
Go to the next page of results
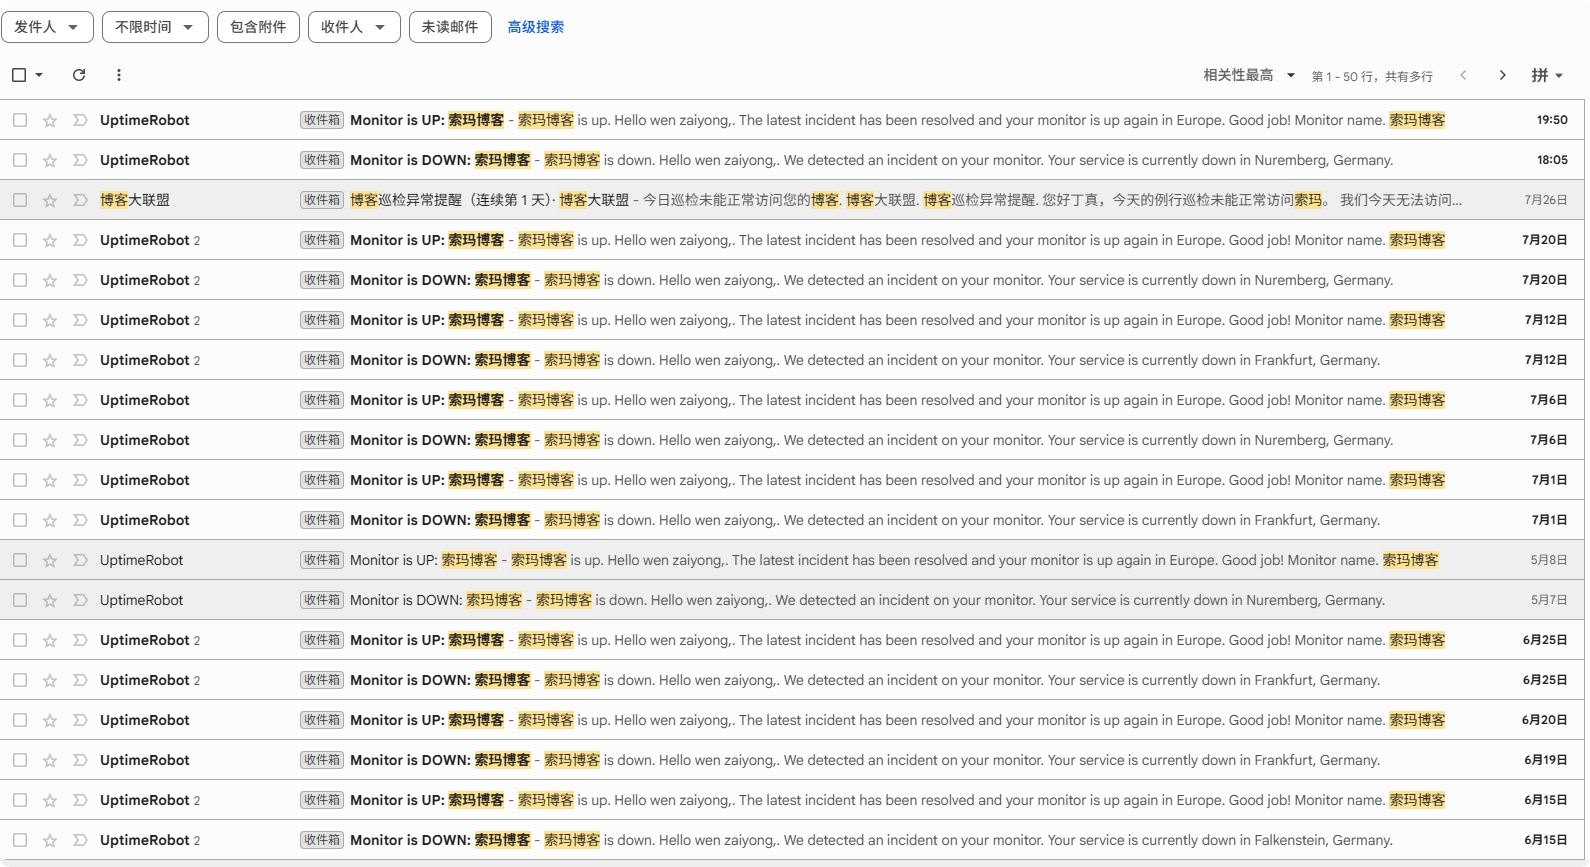point(1502,75)
